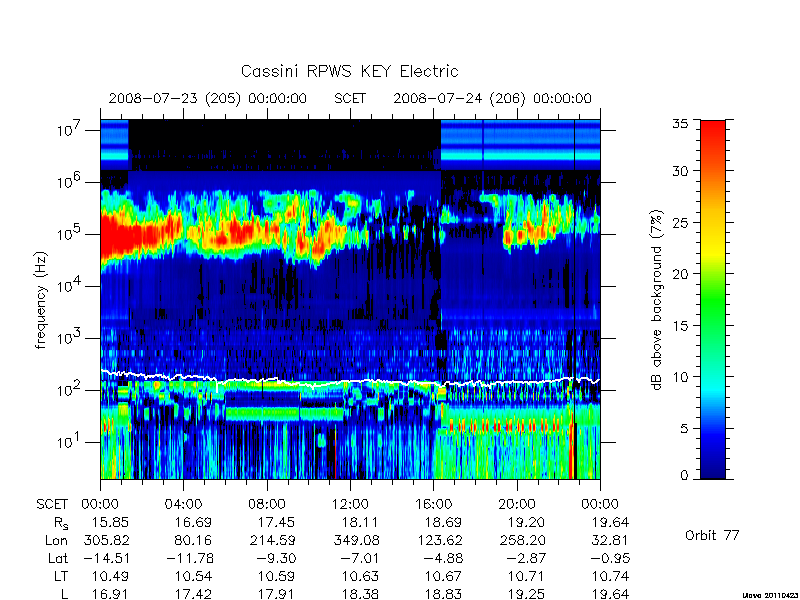This screenshot has width=800, height=600.
Task: Click the LT value '10.74'
Action: (610, 577)
